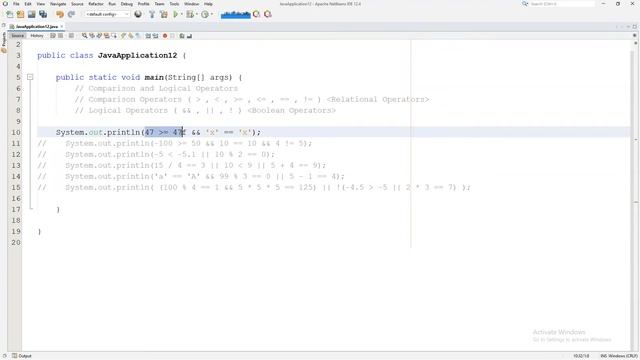Screen dimensions: 640x360
Task: Open the default config dropdown
Action: tap(107, 14)
